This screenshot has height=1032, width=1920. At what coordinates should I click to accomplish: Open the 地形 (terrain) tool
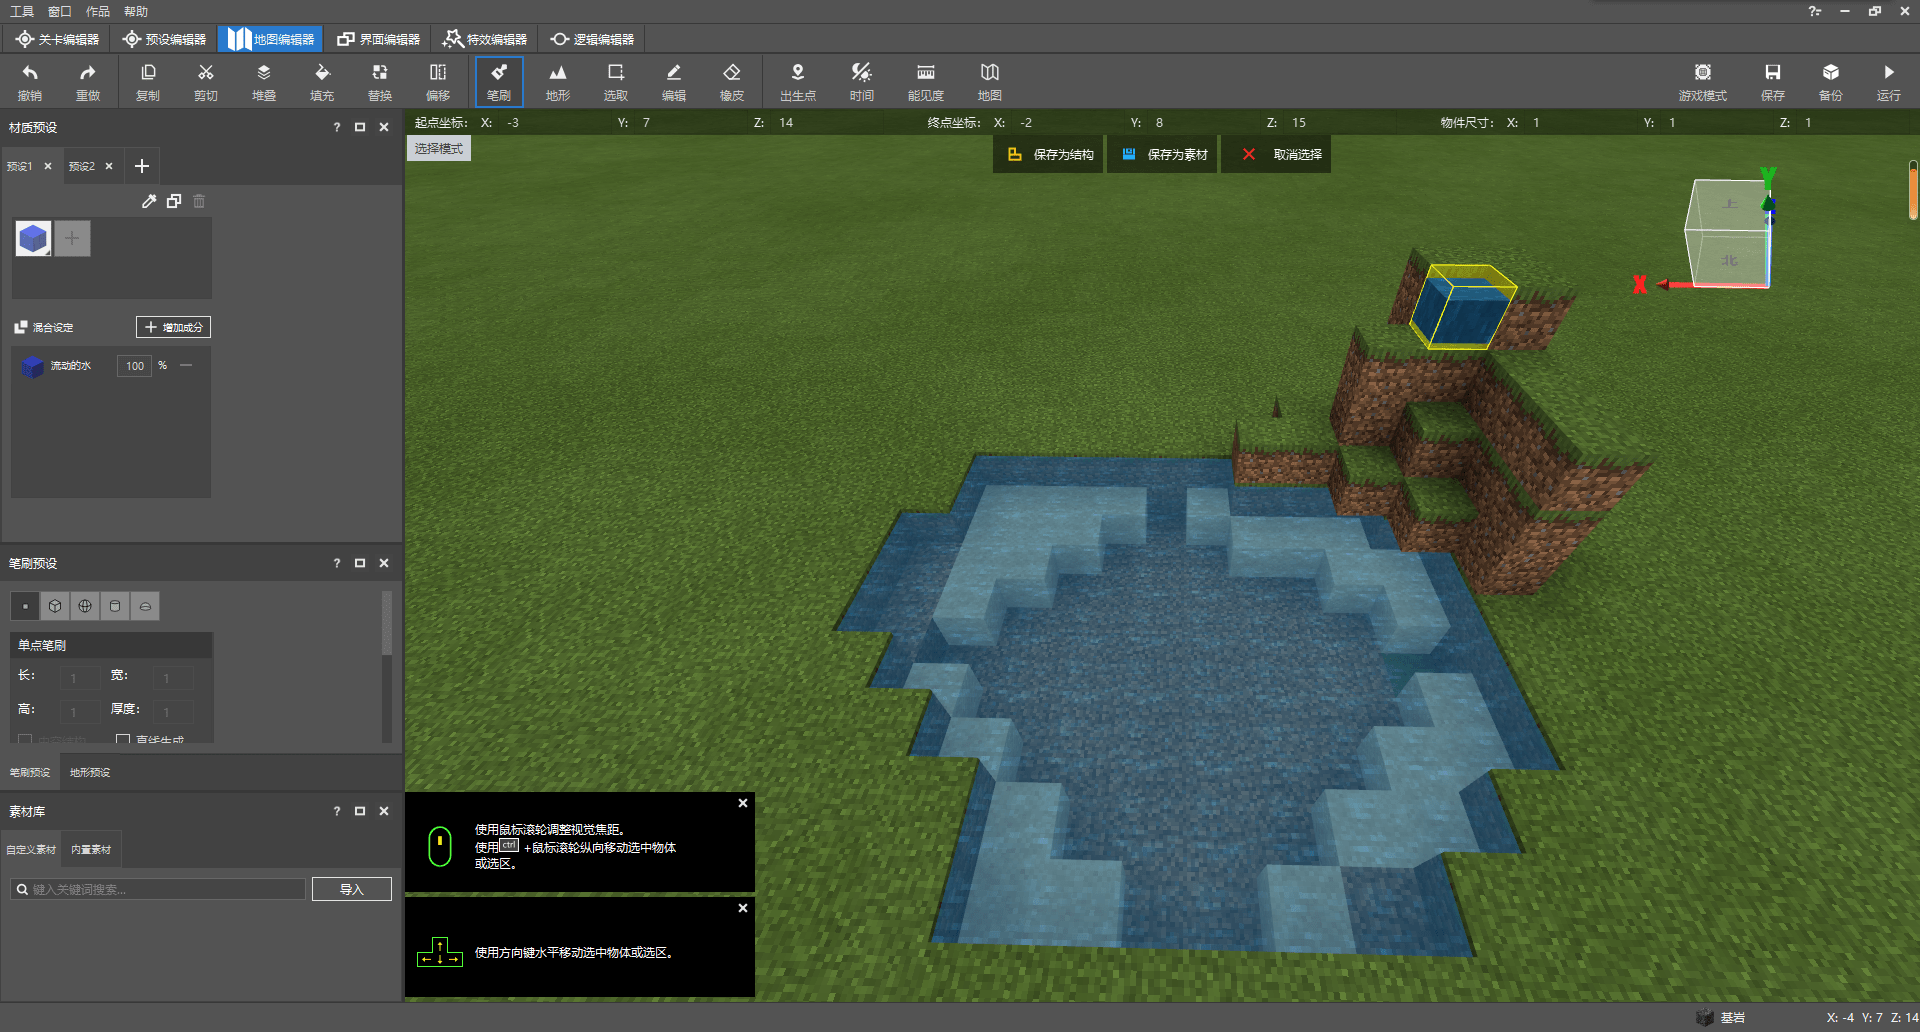558,82
